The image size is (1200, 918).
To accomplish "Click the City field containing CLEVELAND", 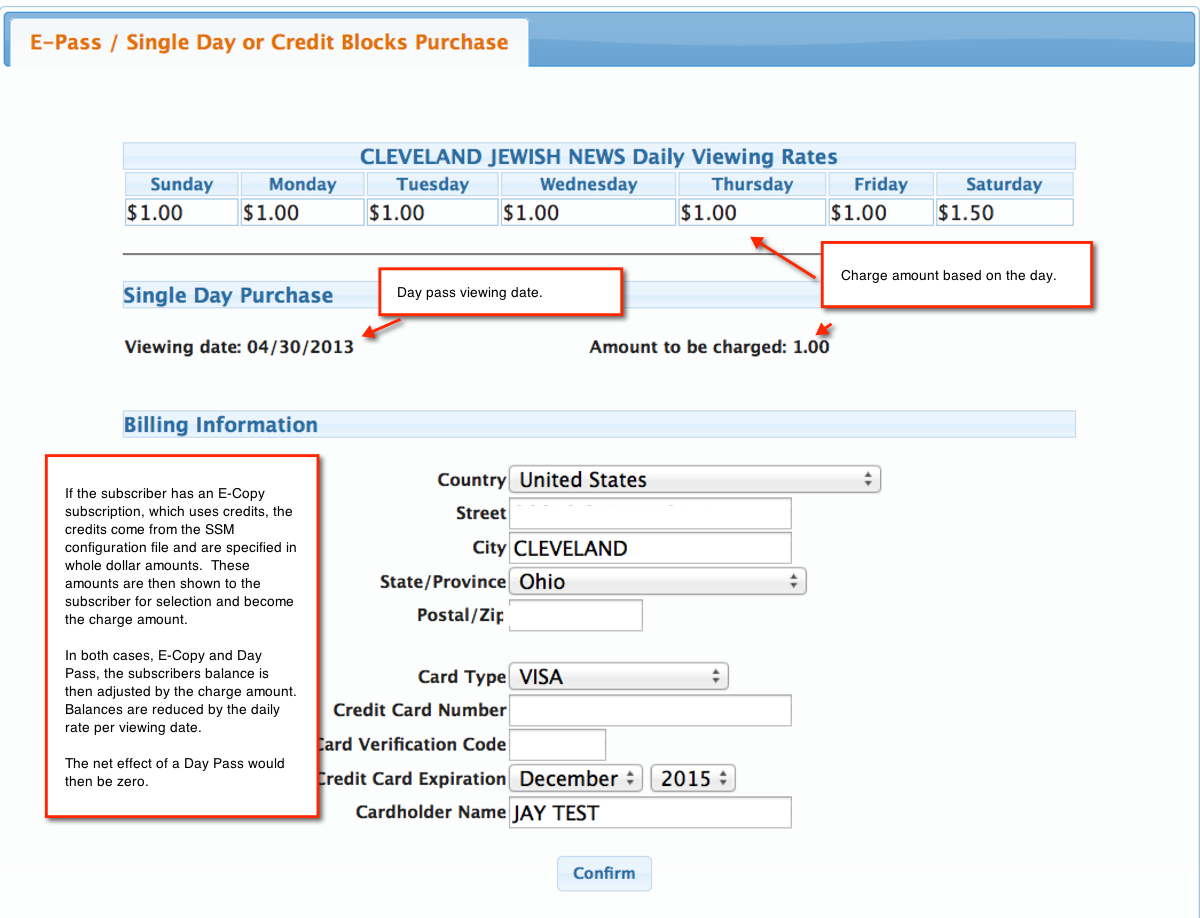I will pos(650,548).
